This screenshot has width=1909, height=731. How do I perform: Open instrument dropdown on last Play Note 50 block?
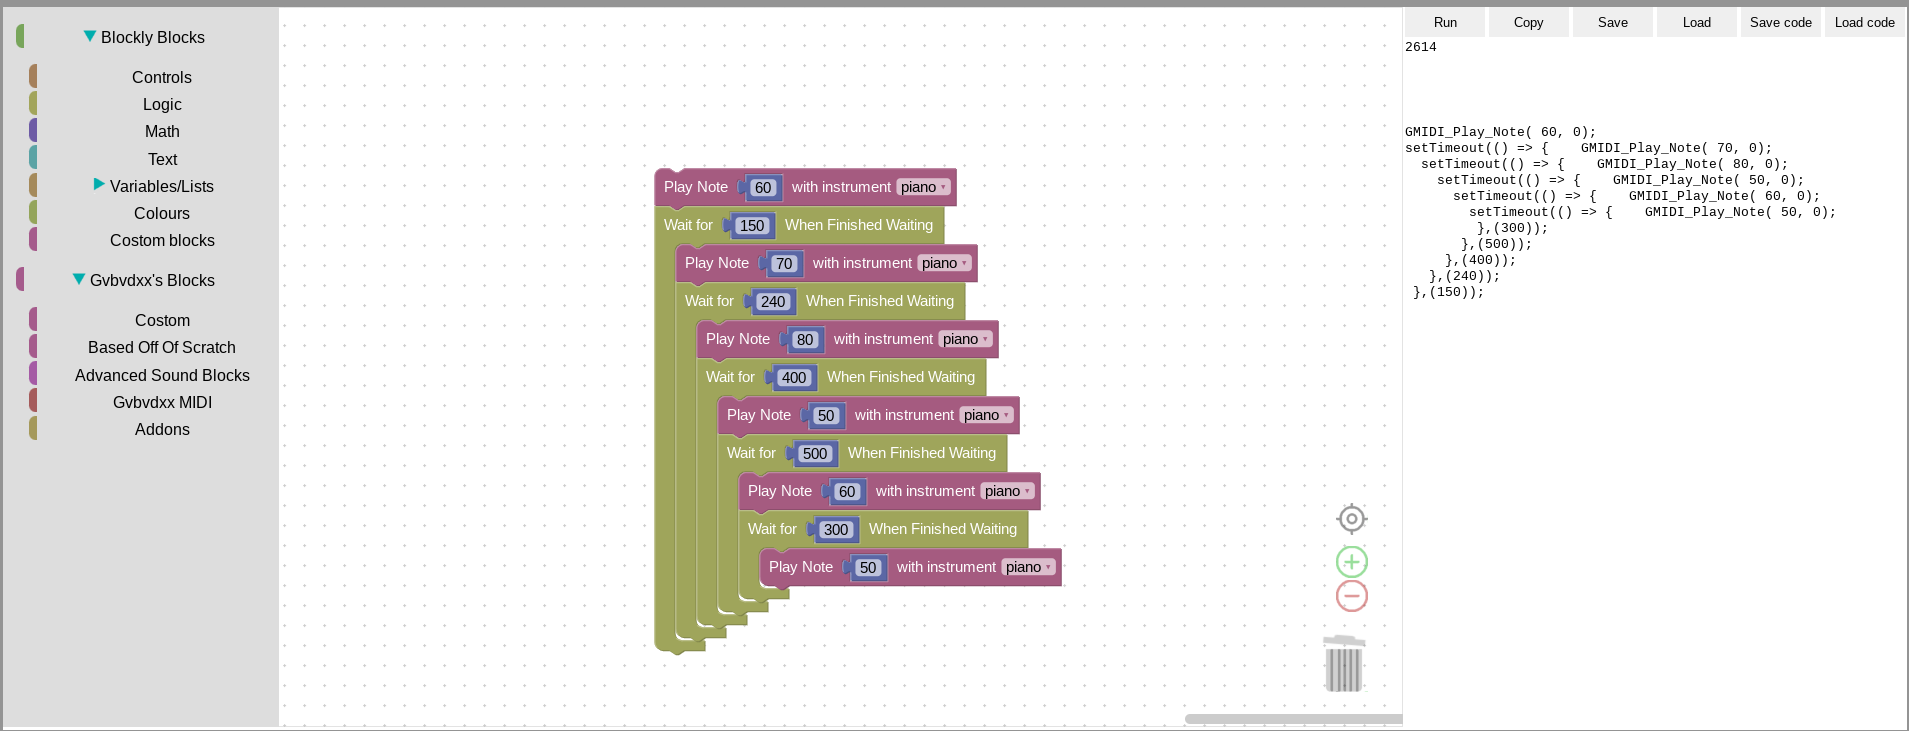[1028, 567]
